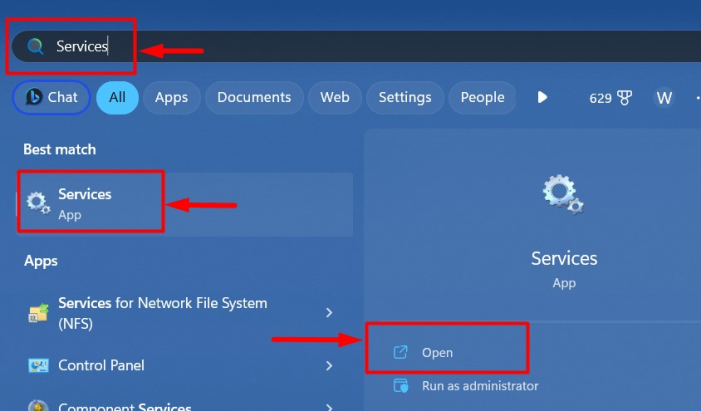Switch to the Documents filter tab
This screenshot has width=701, height=411.
(x=254, y=97)
